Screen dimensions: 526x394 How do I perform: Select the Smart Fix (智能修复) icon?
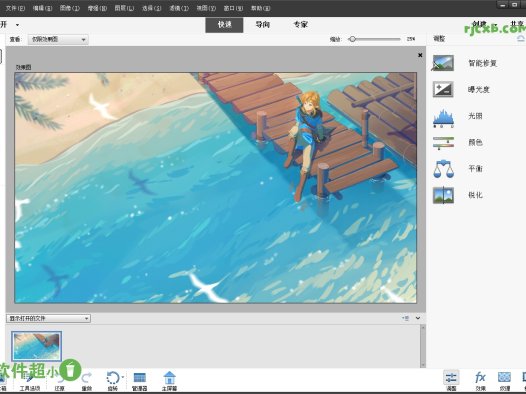[x=443, y=63]
